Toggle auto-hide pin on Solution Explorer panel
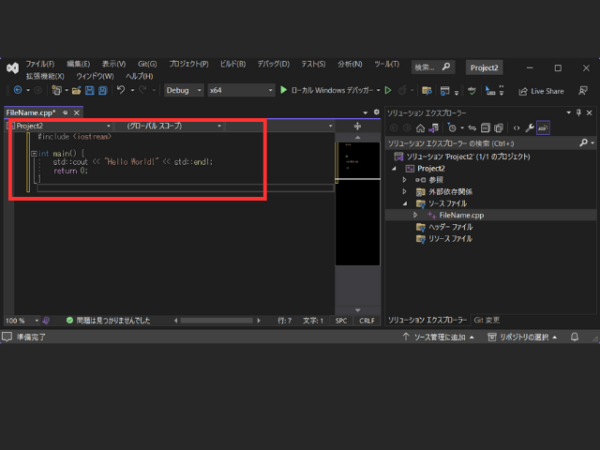This screenshot has width=600, height=450. click(x=579, y=112)
